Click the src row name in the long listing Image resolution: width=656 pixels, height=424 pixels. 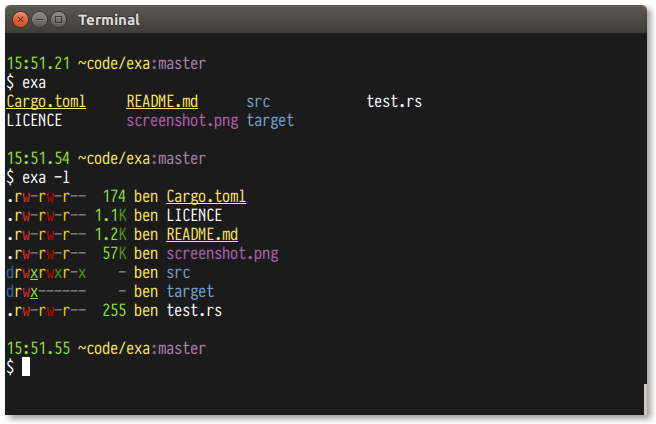click(178, 272)
